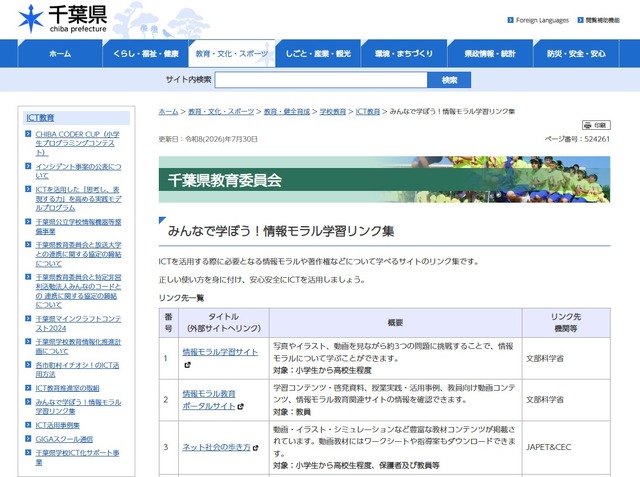The image size is (640, 477).
Task: Click the 対象：教員 text in row 2
Action: coord(292,412)
